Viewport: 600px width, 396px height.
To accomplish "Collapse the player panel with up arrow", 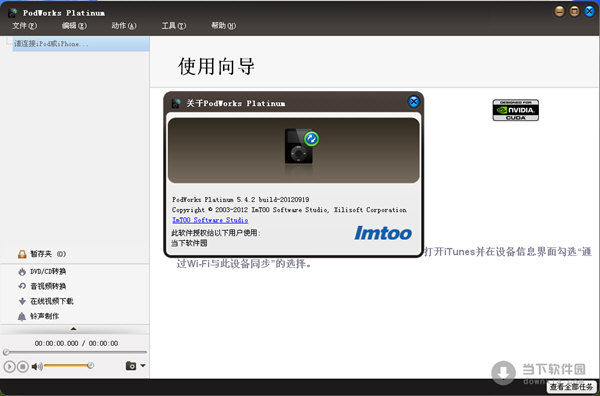I will pyautogui.click(x=73, y=329).
